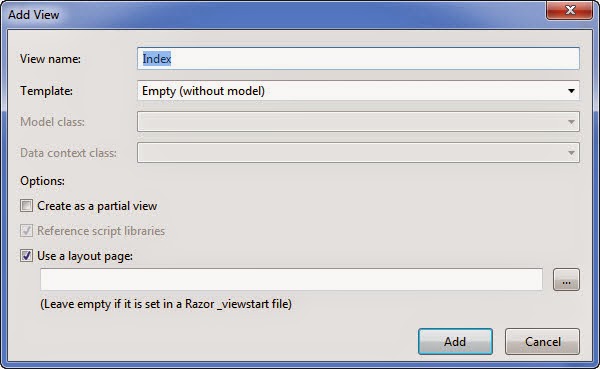Toggle Reference script libraries checkbox
The height and width of the screenshot is (369, 600).
(x=26, y=231)
